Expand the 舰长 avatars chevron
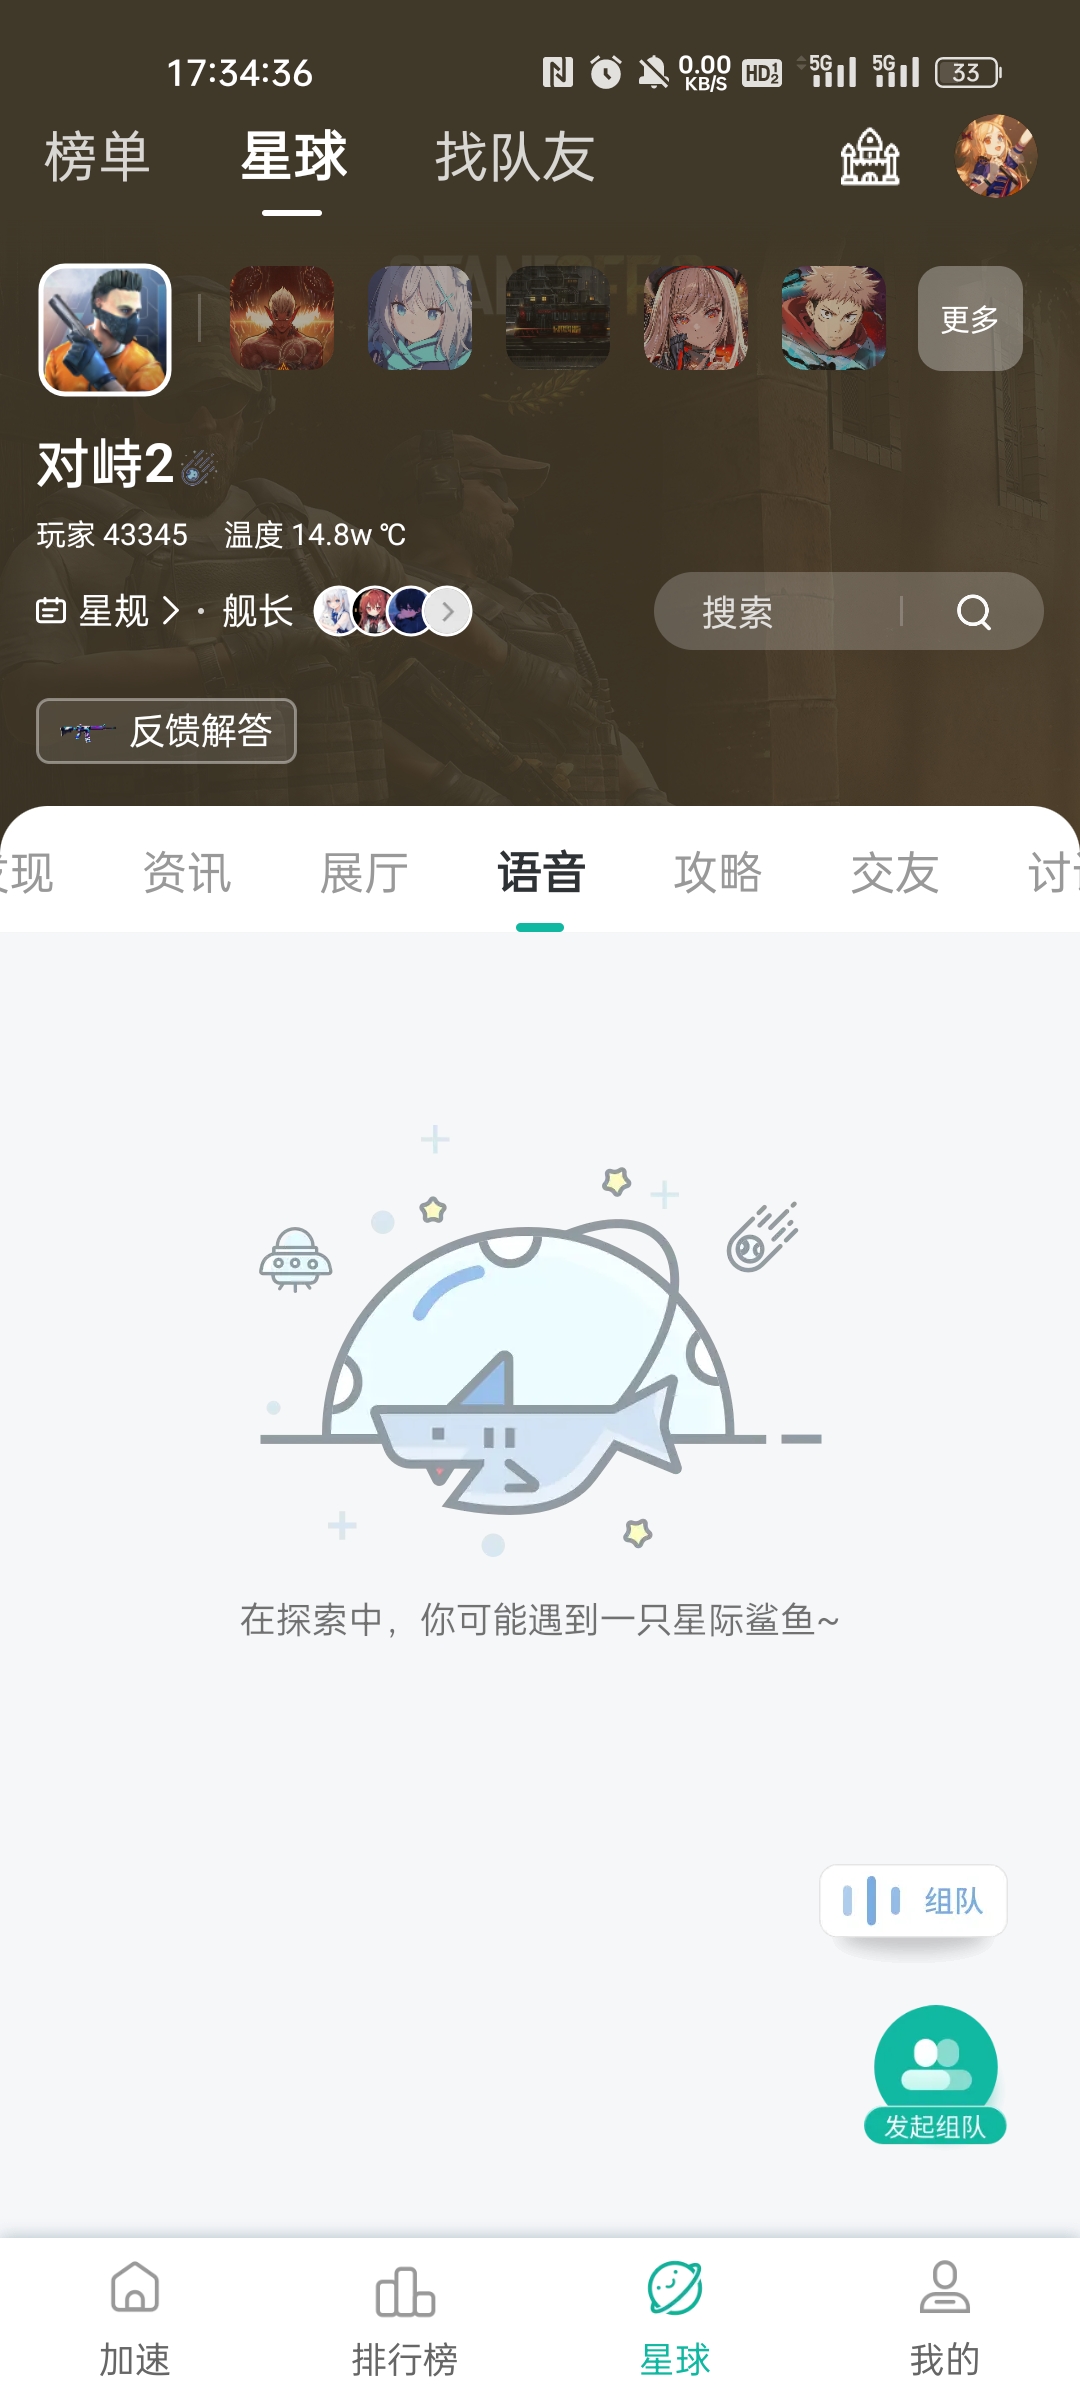The width and height of the screenshot is (1080, 2400). (448, 611)
